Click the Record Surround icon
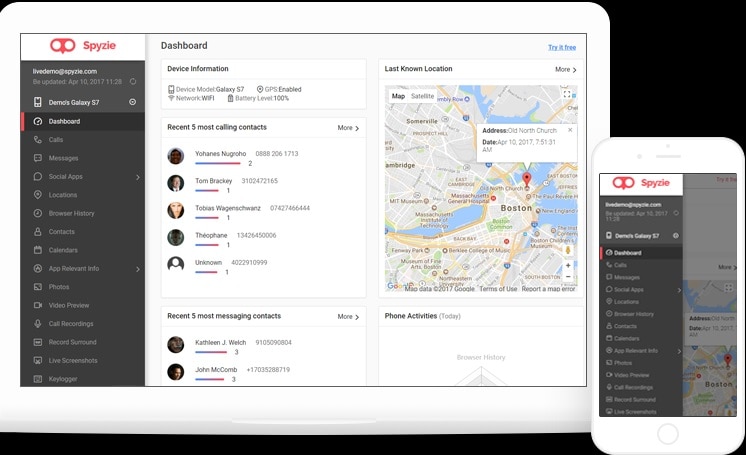746x455 pixels. pos(38,342)
